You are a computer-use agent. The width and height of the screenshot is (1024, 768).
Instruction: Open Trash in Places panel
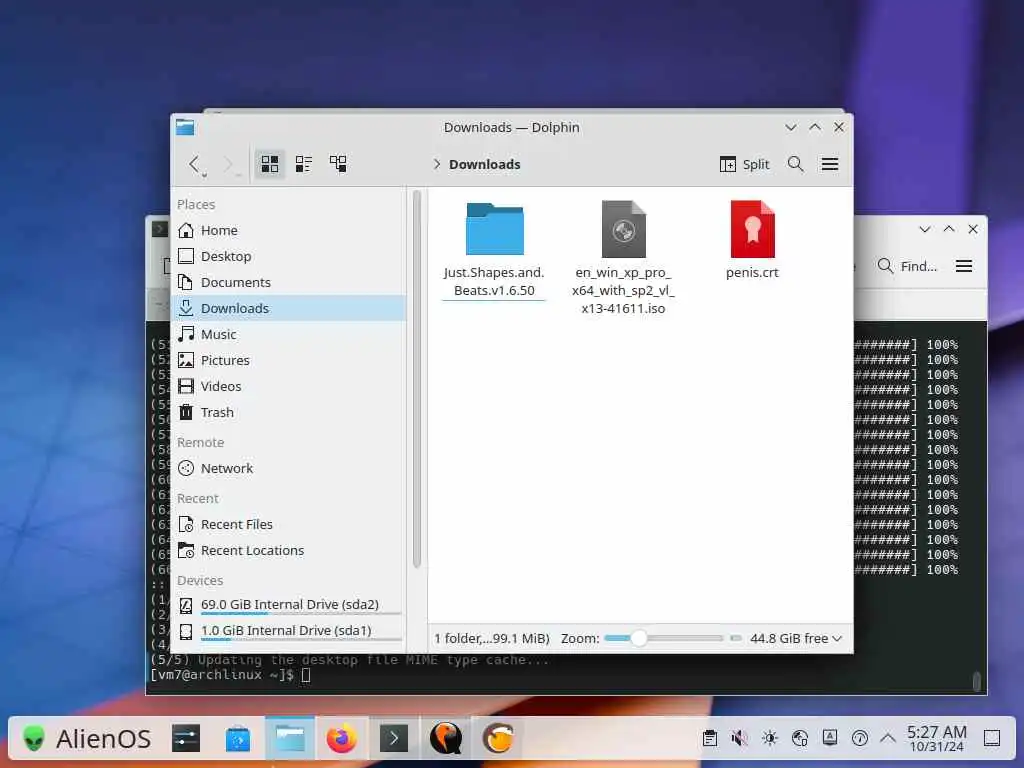tap(288, 413)
